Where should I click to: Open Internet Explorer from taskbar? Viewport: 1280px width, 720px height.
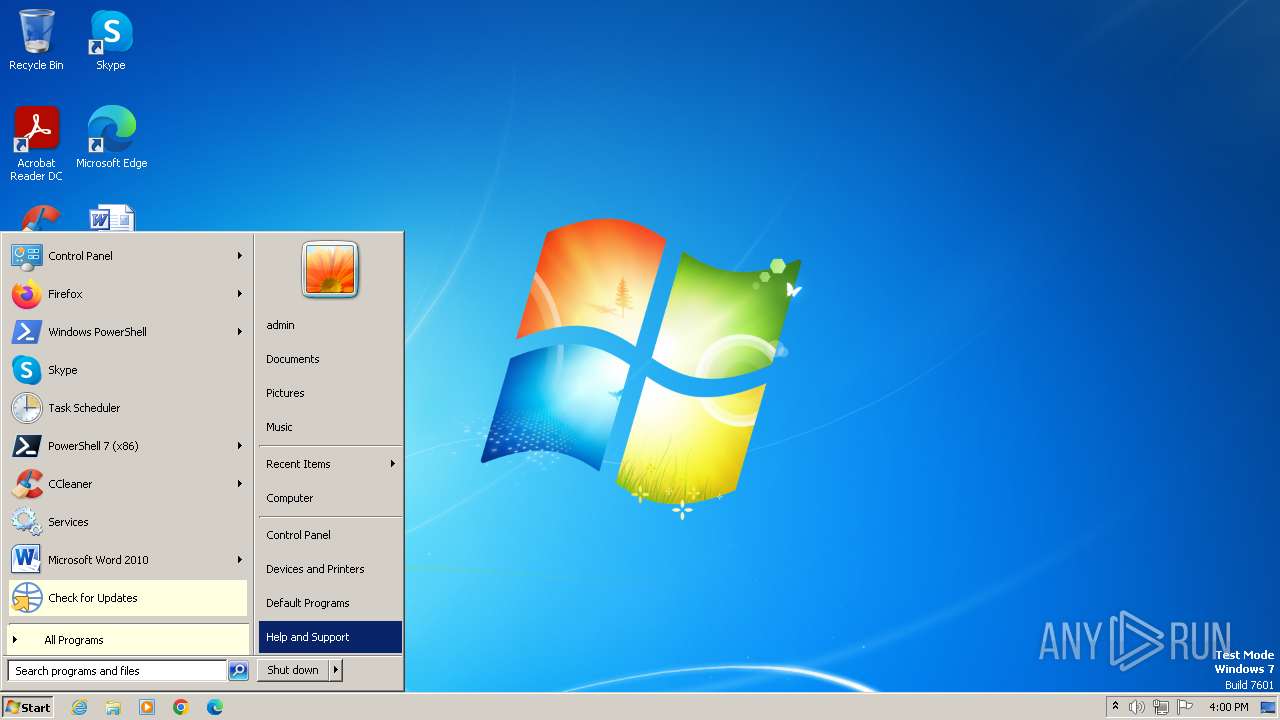tap(80, 707)
